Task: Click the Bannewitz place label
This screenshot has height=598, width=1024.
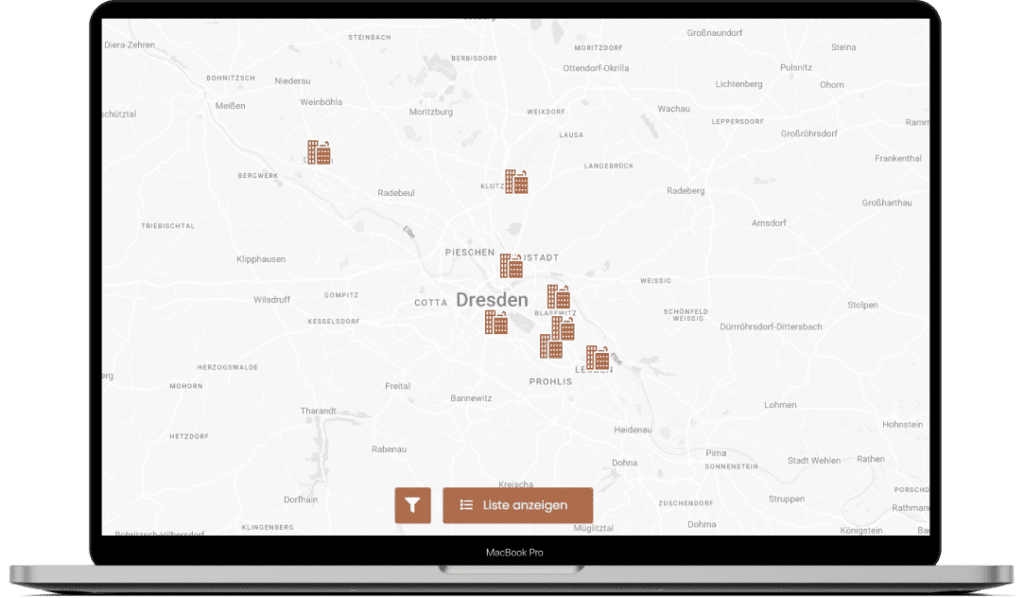Action: [x=470, y=398]
